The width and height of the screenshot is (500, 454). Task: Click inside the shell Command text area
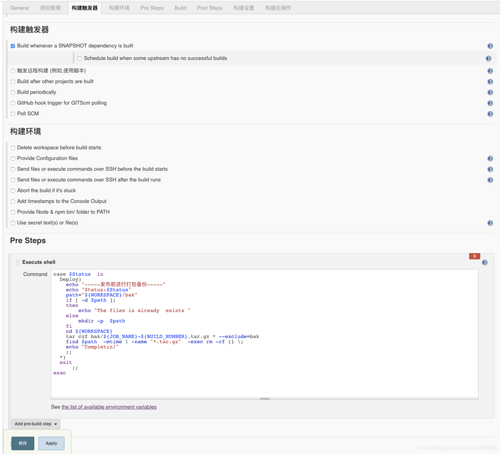[265, 333]
